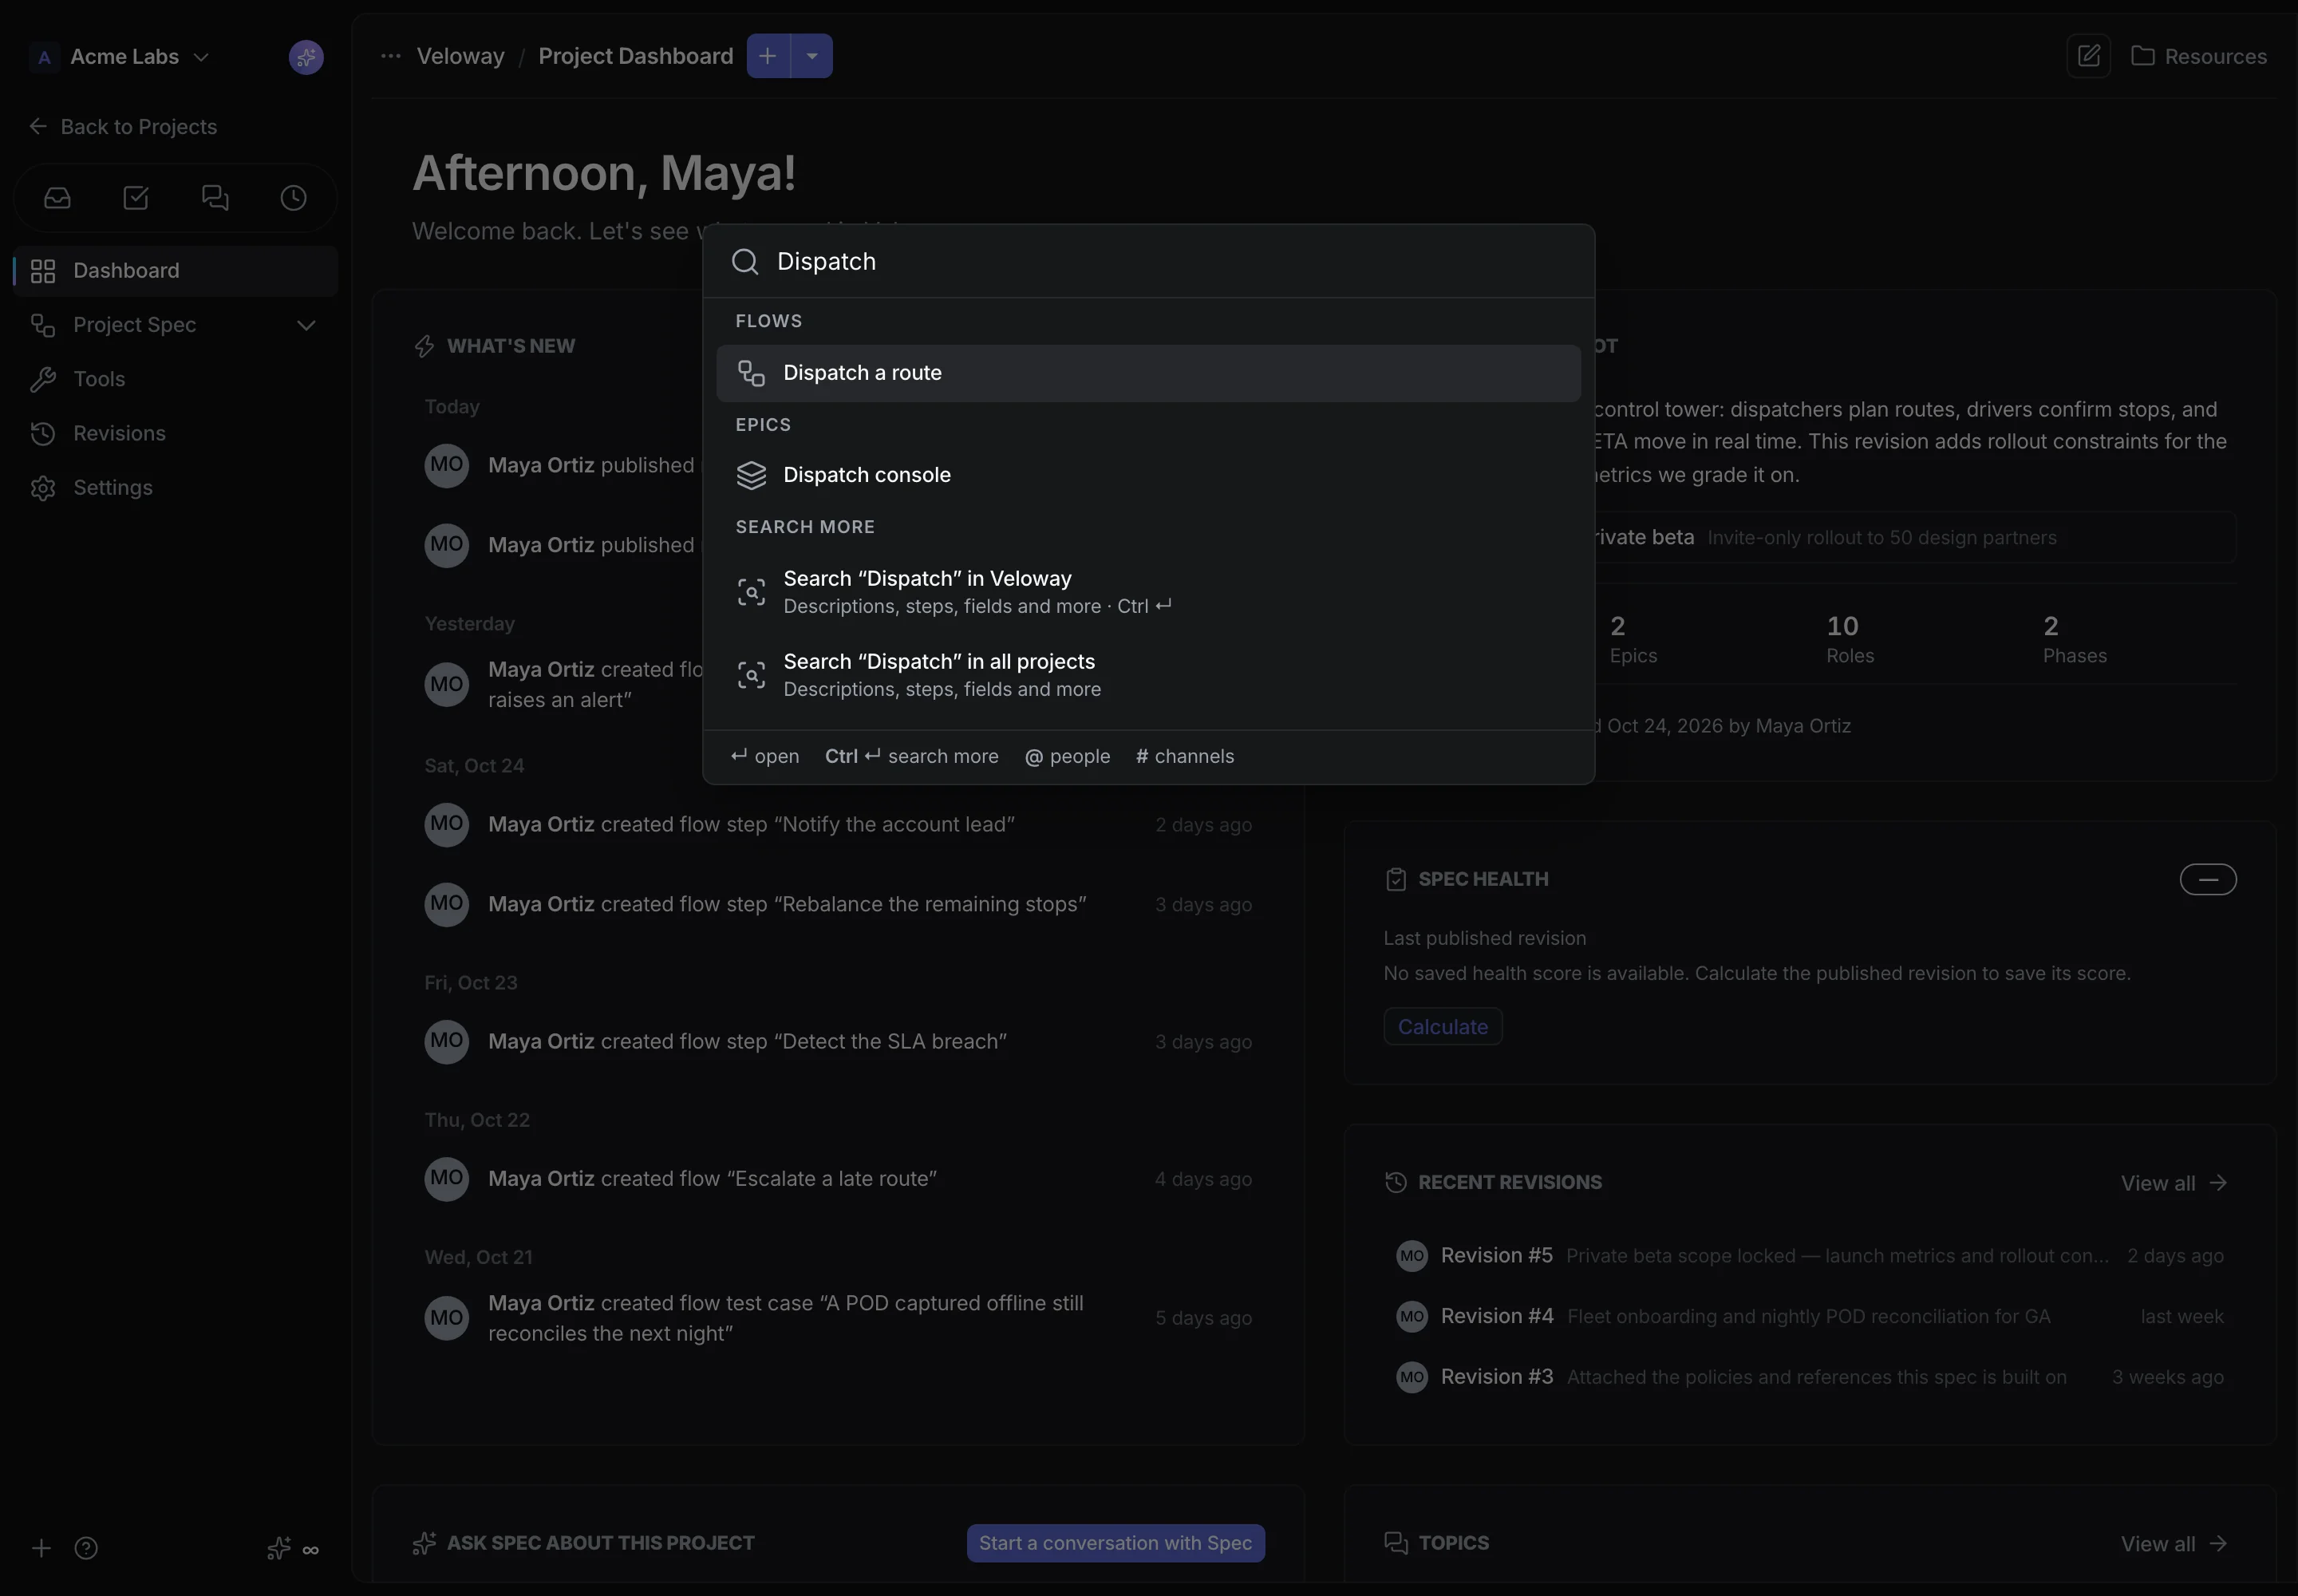Click "Detect the SLA breach" activity entry
Viewport: 2298px width, 1596px height.
[838, 1042]
